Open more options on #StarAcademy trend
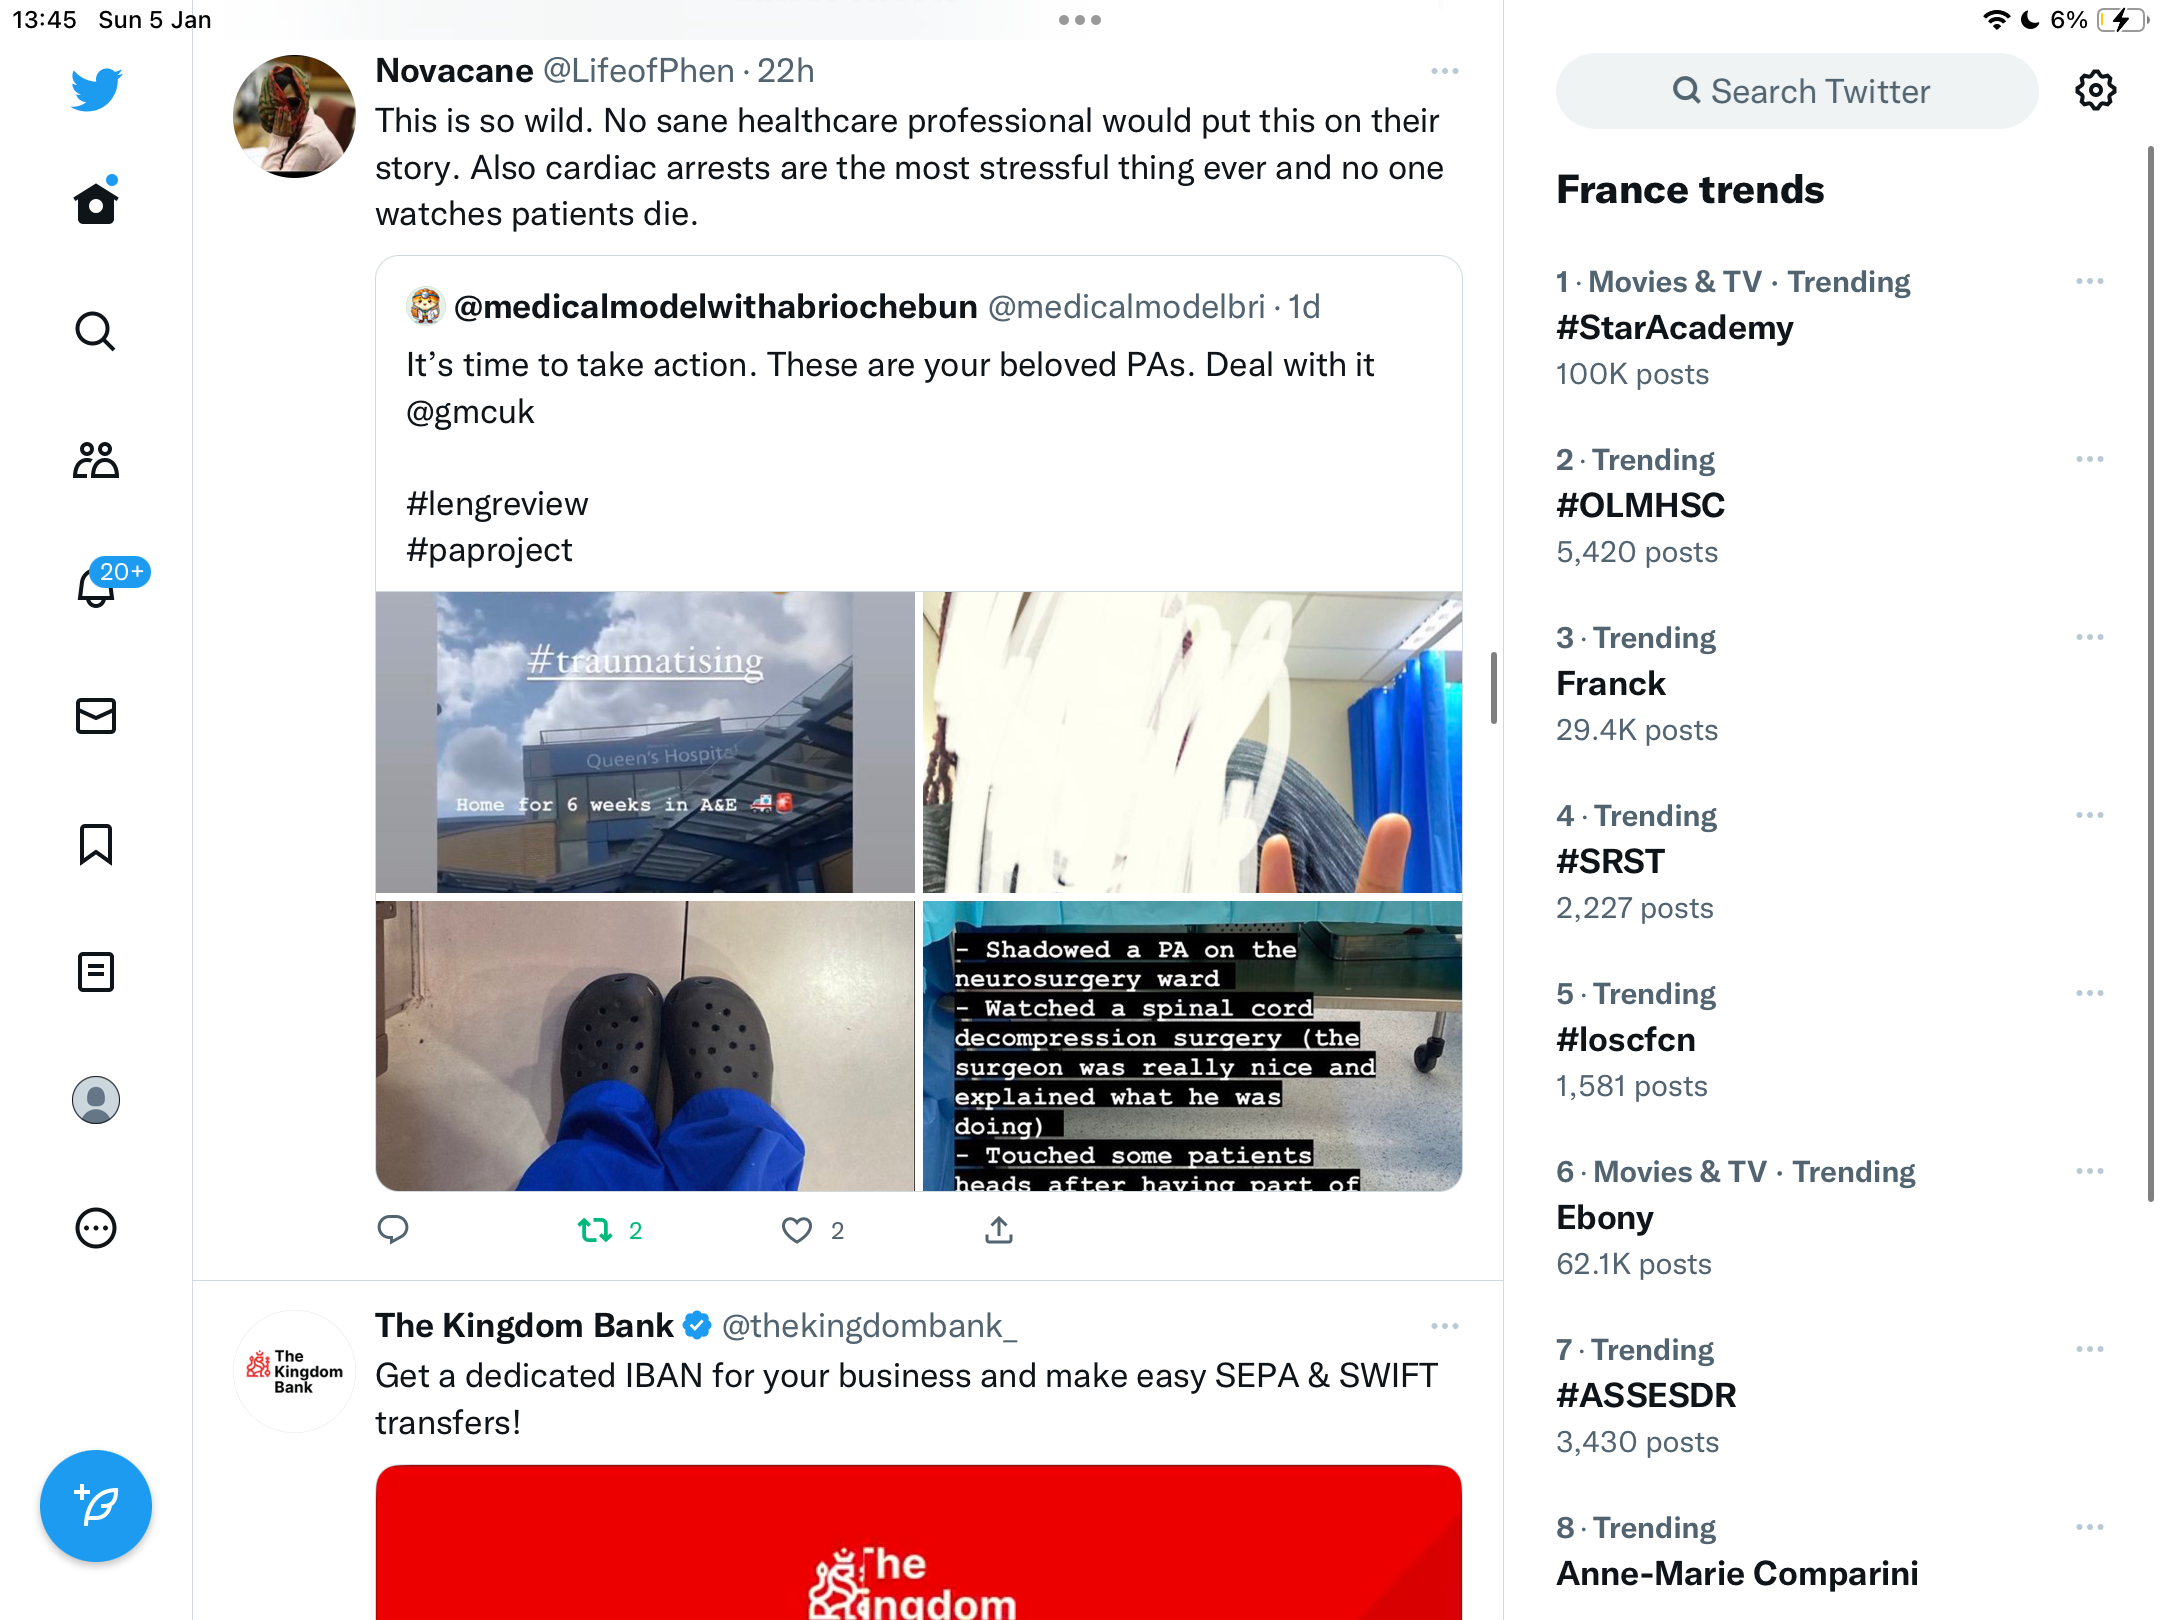 click(x=2089, y=281)
